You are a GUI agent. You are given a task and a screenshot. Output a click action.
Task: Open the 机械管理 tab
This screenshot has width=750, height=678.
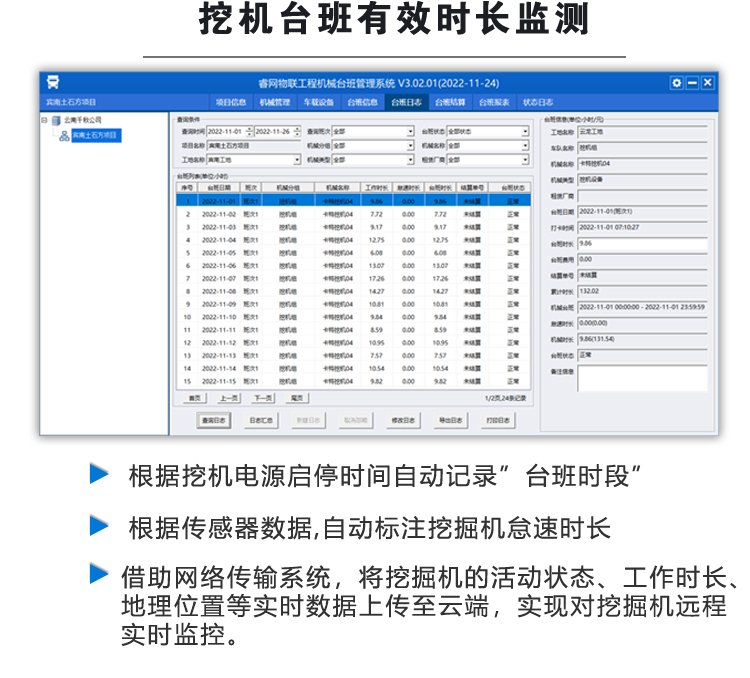click(275, 102)
